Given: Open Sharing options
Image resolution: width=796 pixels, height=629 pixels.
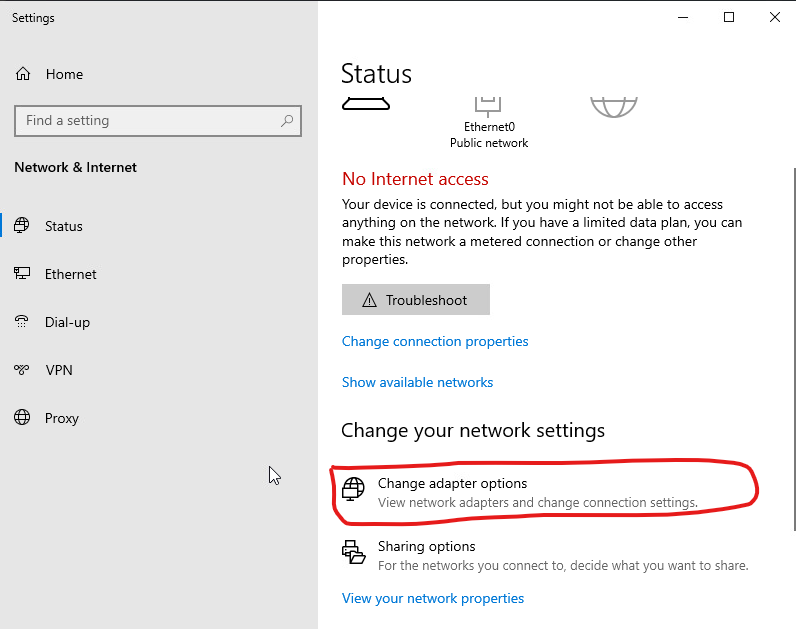Looking at the screenshot, I should [x=545, y=555].
